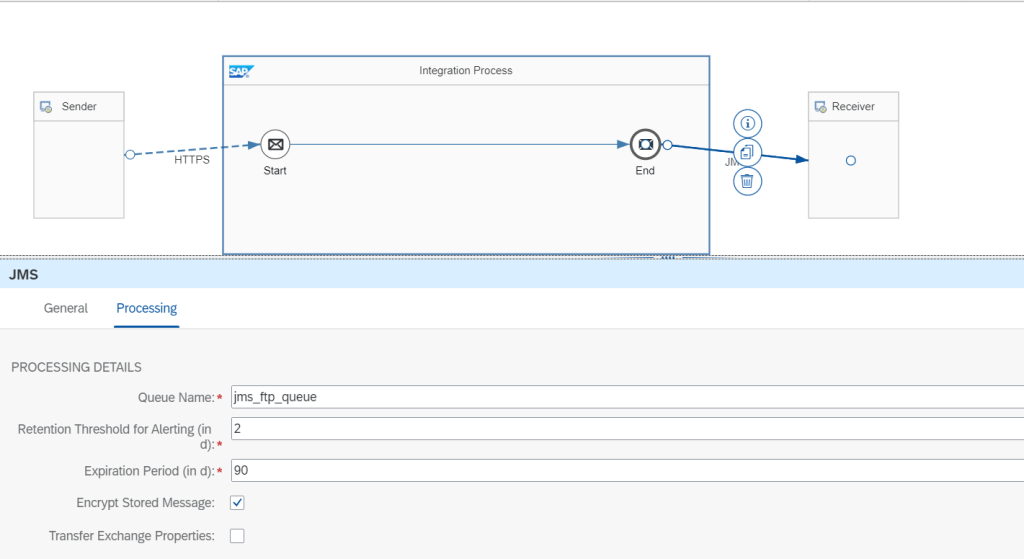Click the Sender participant icon

pyautogui.click(x=46, y=107)
